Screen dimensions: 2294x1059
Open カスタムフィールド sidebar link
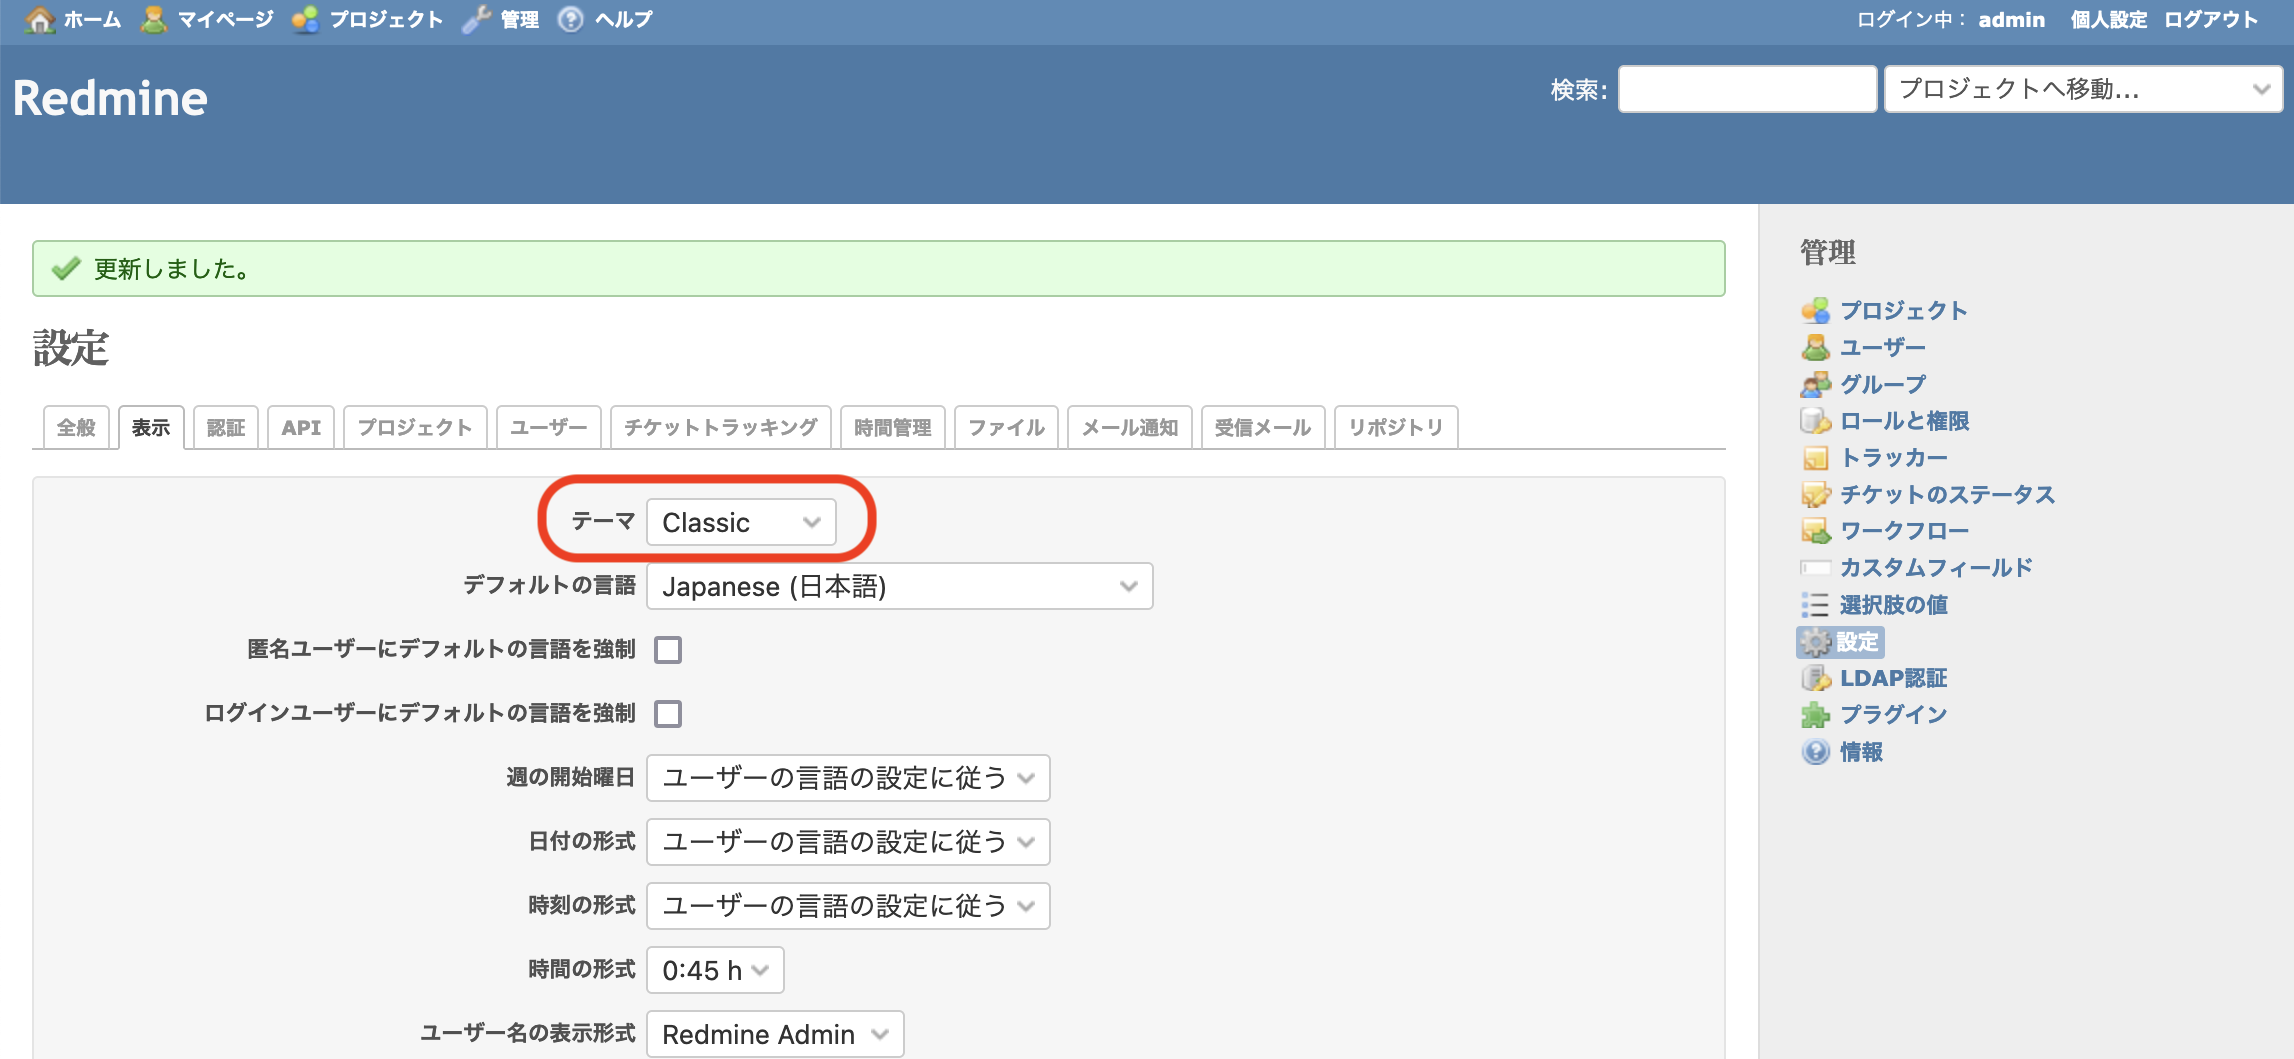click(1936, 568)
